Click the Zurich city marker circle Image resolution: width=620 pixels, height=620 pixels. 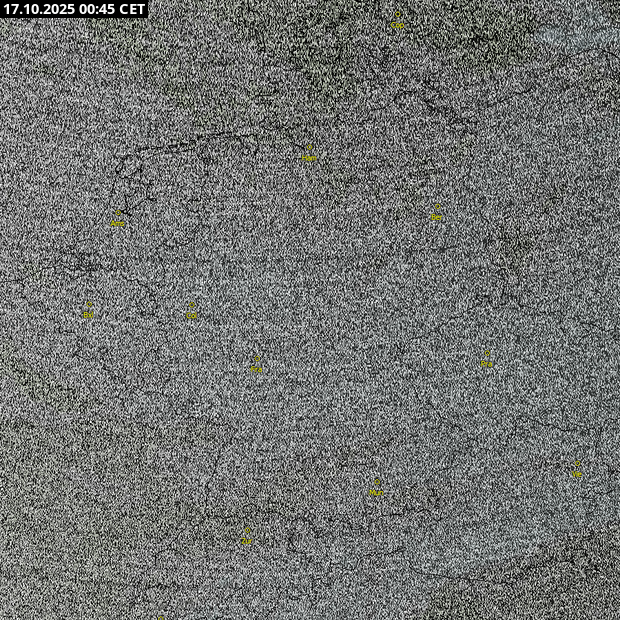[x=247, y=530]
